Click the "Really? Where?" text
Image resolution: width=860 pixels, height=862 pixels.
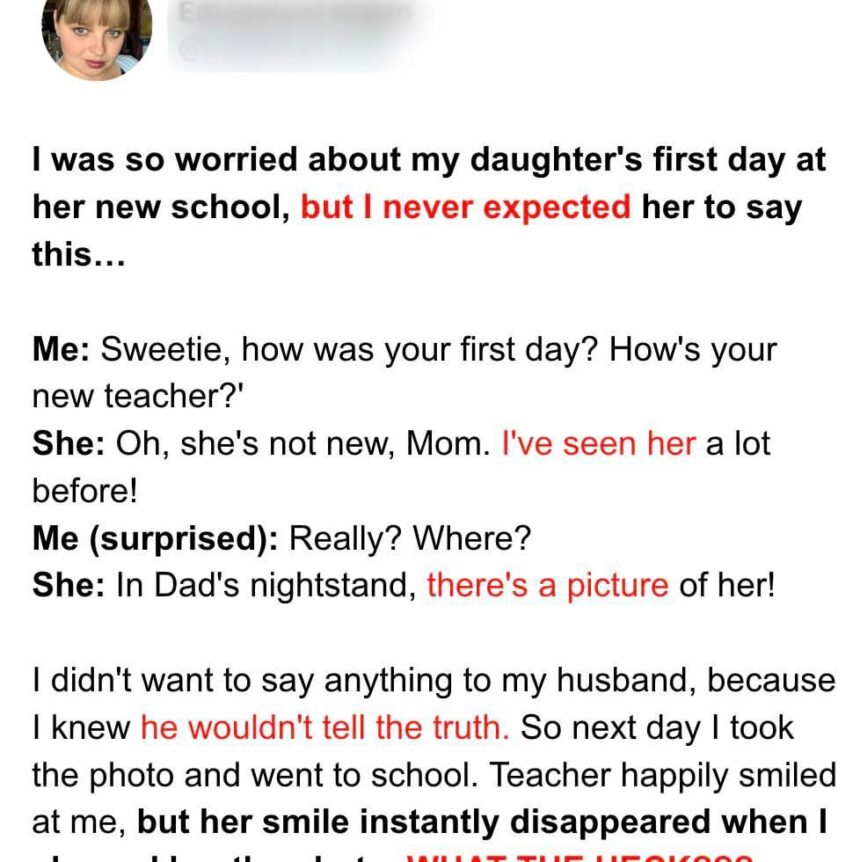coord(410,538)
